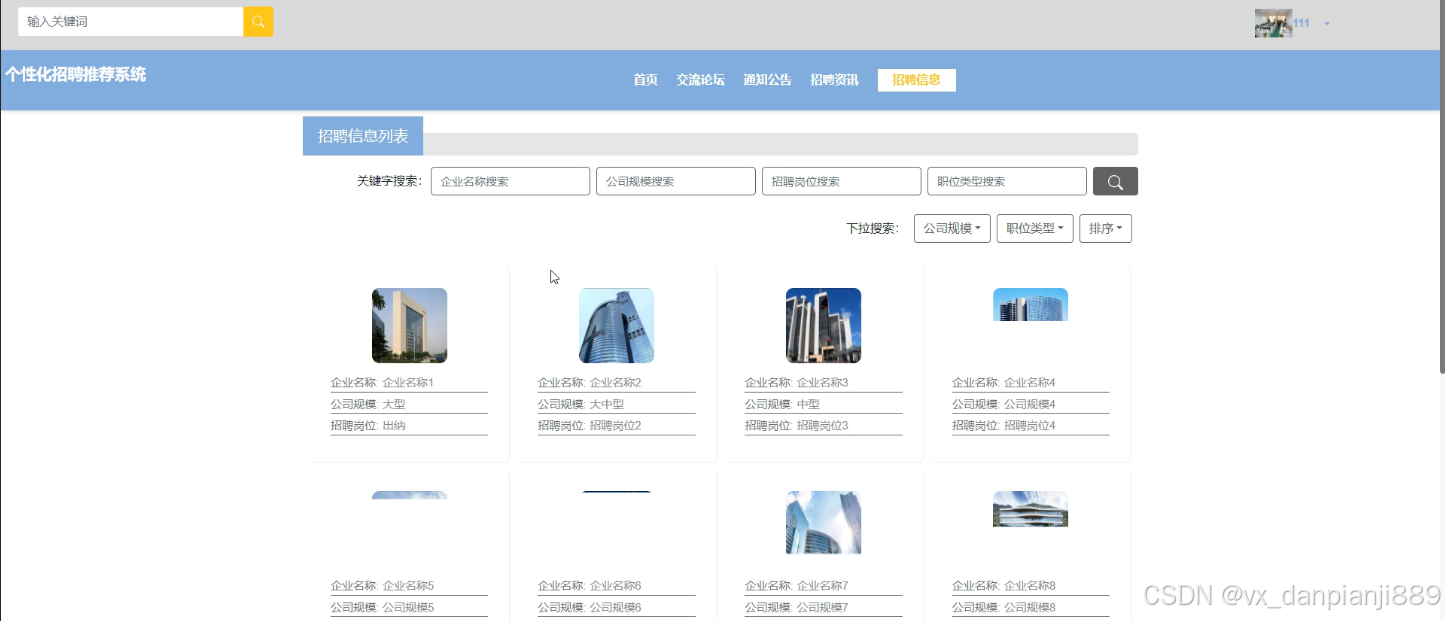Expand the user 111 dropdown arrow
The width and height of the screenshot is (1445, 621).
1327,23
